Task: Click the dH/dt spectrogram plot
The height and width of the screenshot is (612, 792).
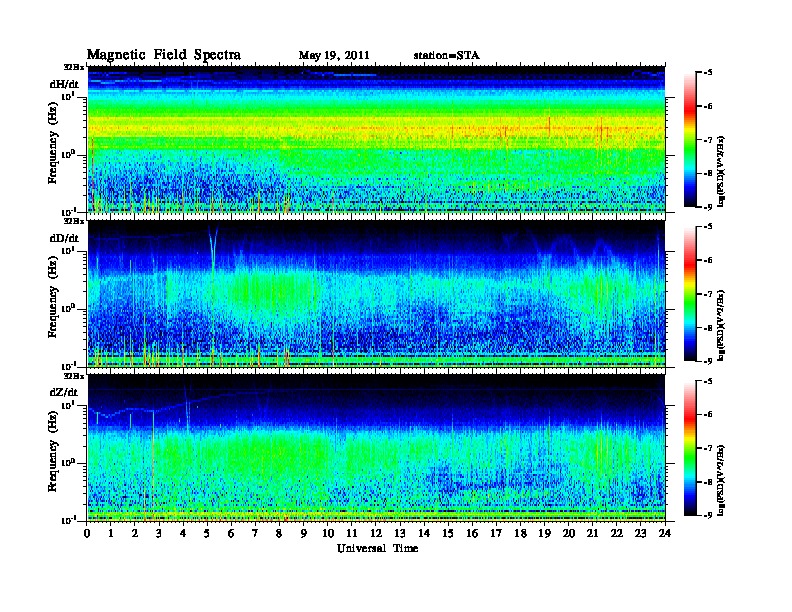Action: click(x=376, y=139)
